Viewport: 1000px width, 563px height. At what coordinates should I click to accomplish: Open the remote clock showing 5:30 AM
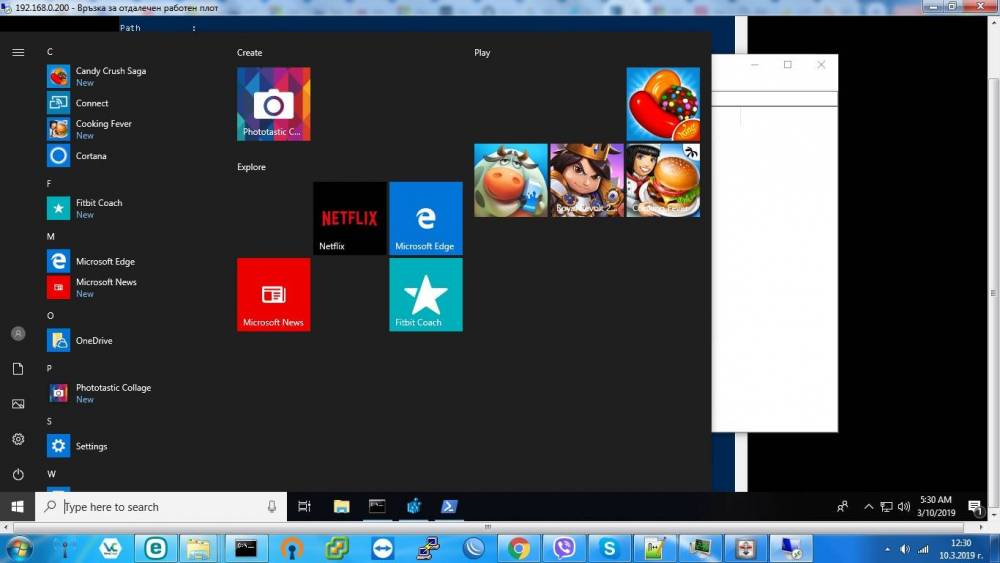point(936,506)
